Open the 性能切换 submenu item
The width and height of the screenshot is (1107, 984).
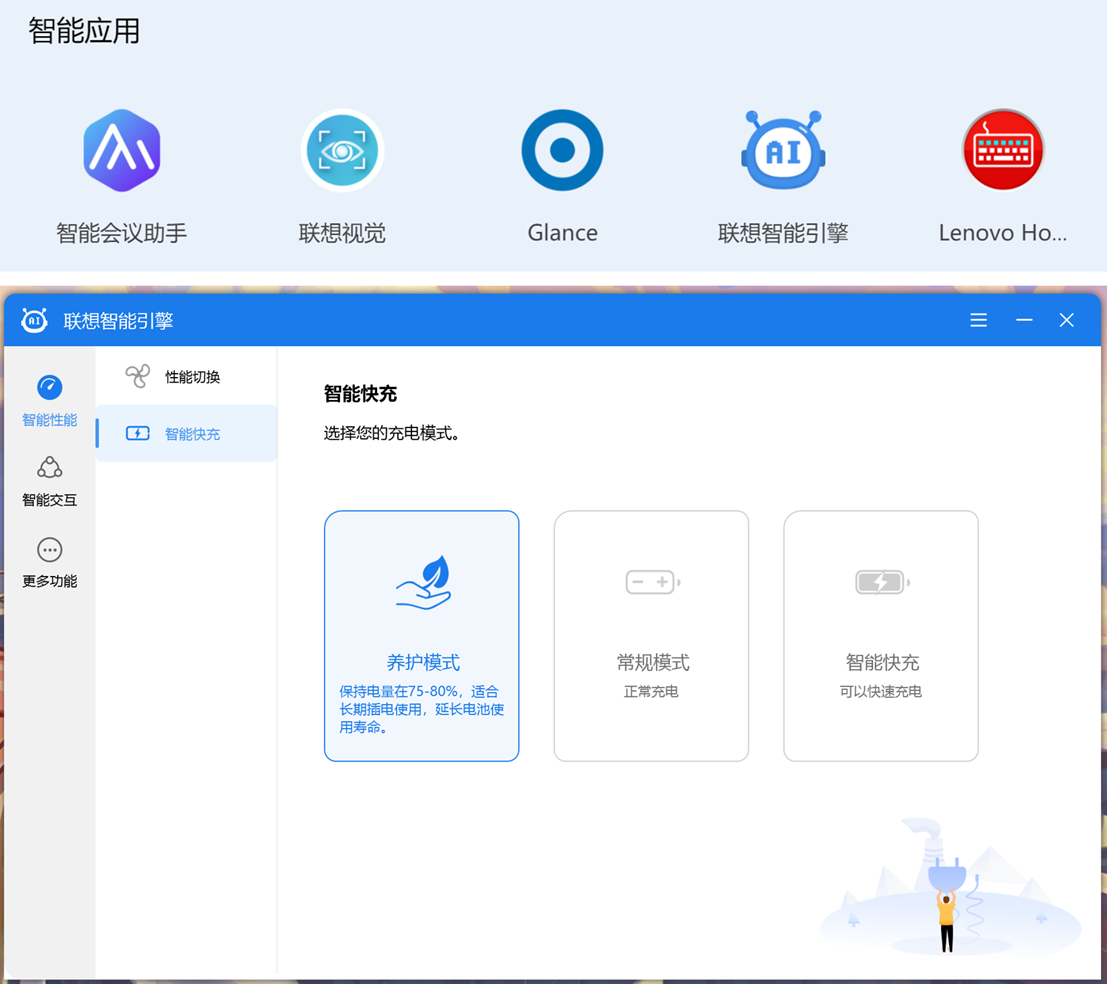[x=186, y=376]
